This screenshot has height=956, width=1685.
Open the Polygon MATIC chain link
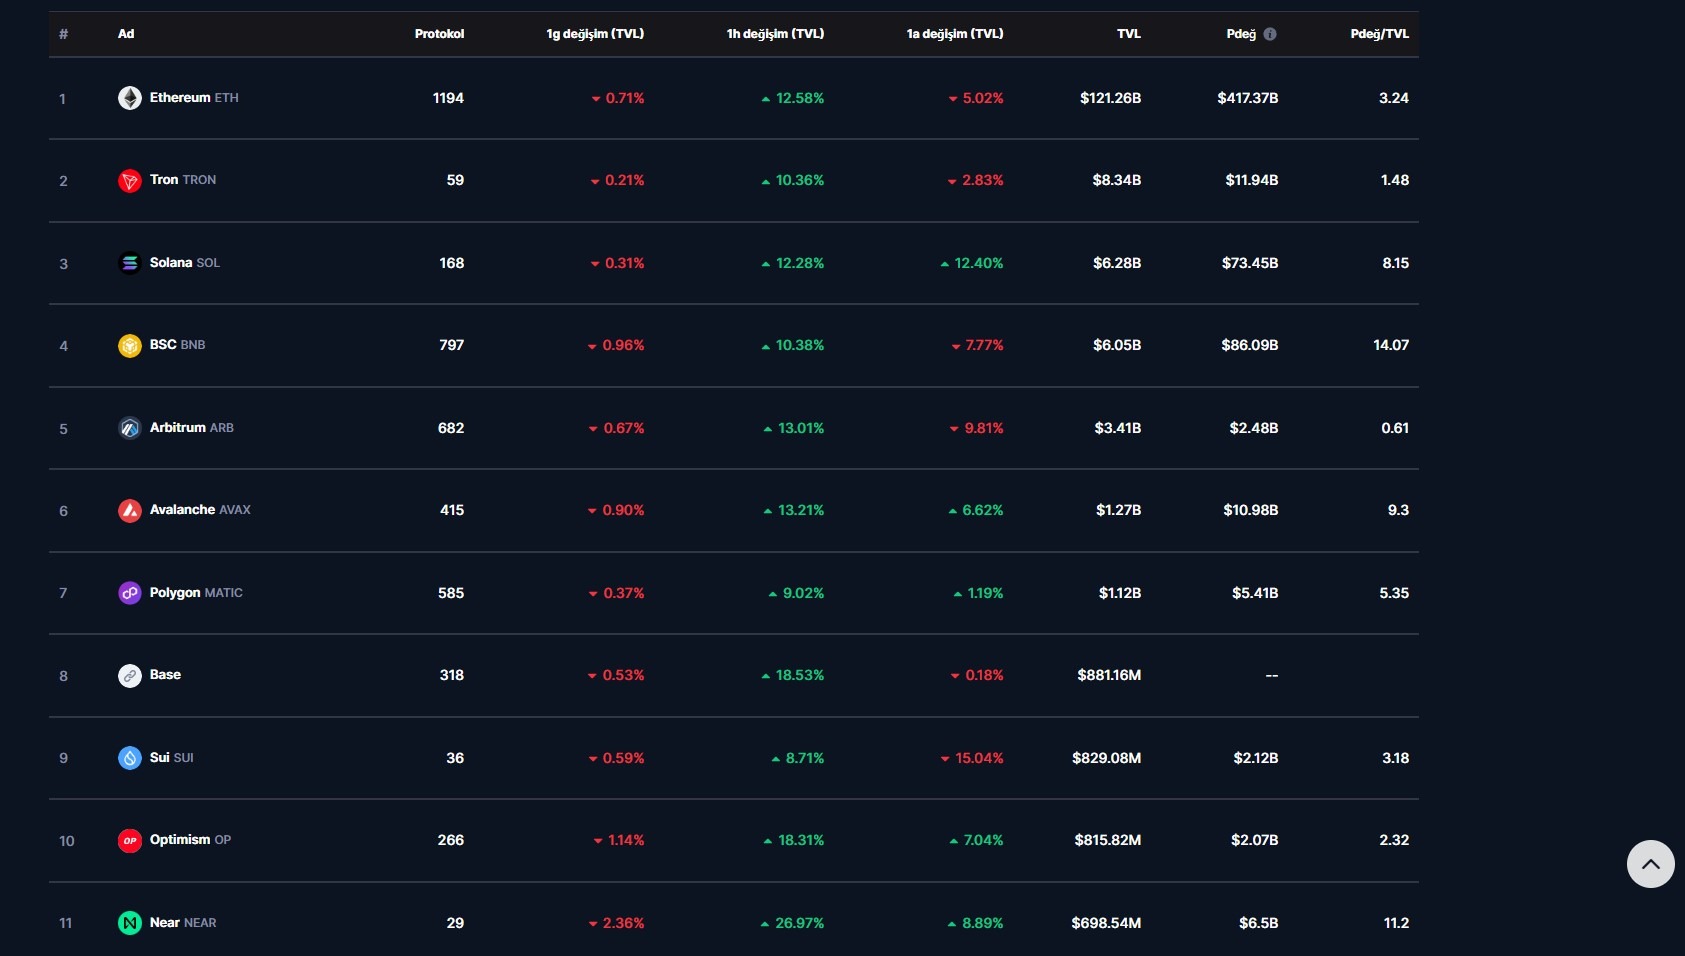click(196, 593)
